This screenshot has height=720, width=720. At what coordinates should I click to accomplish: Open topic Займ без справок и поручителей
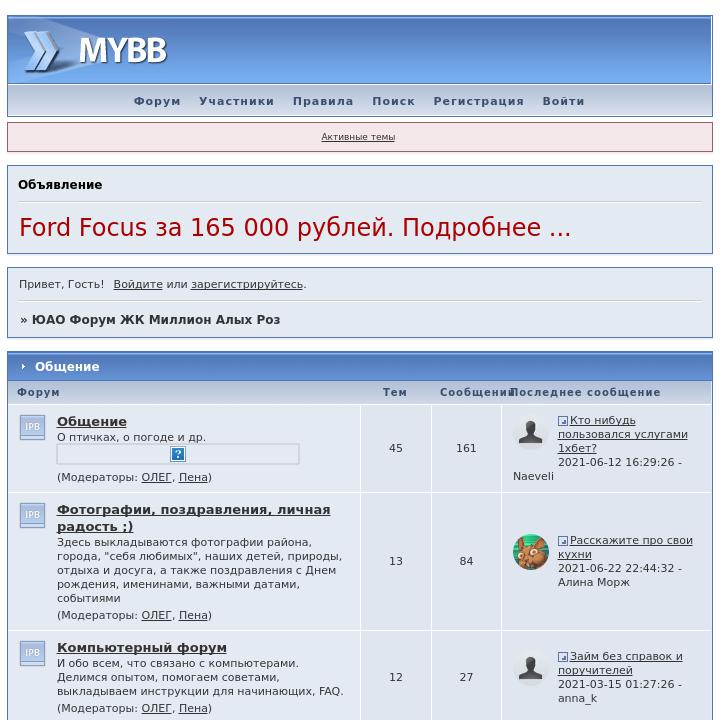pyautogui.click(x=620, y=664)
